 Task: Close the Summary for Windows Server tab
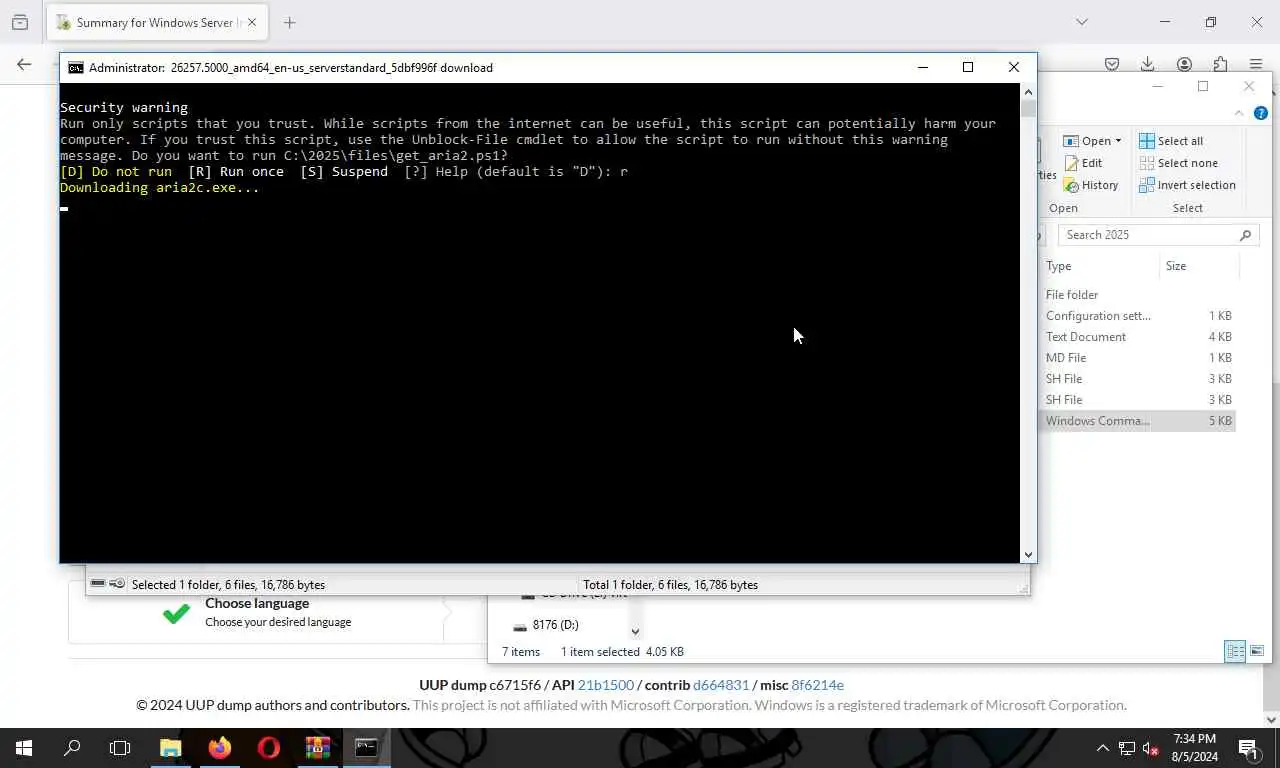pyautogui.click(x=252, y=22)
